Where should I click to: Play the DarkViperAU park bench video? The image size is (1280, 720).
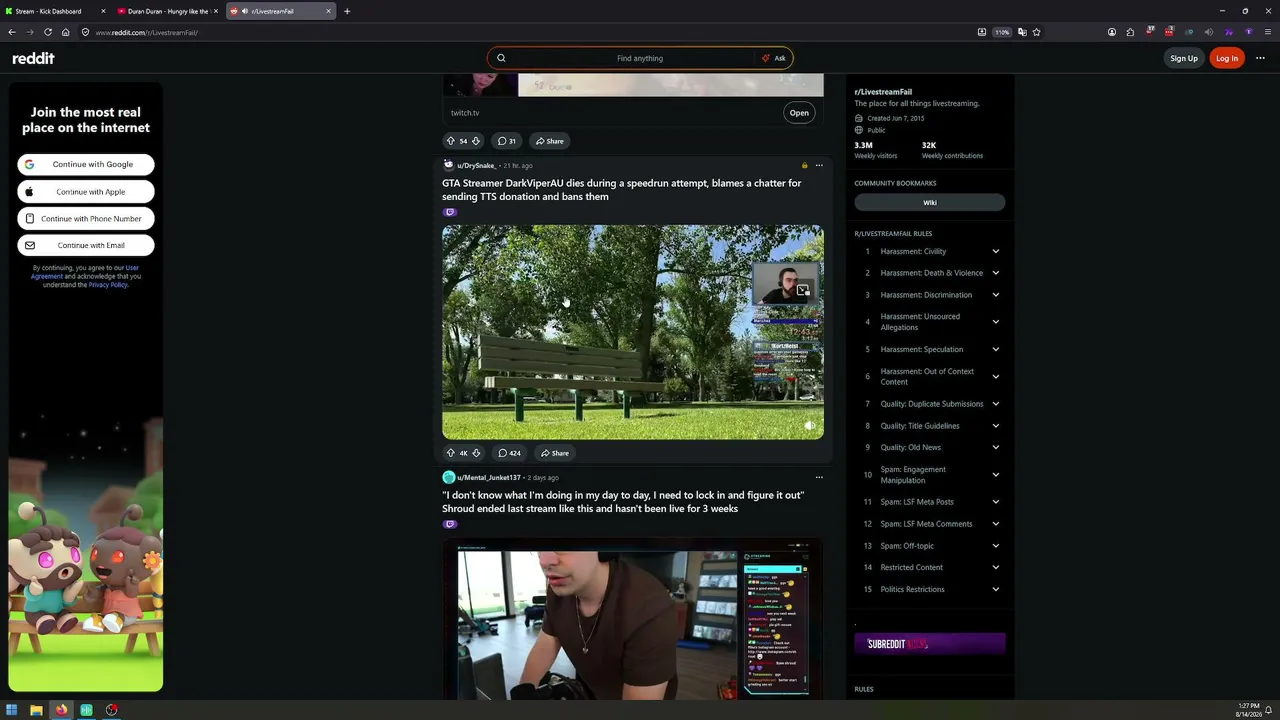(633, 332)
